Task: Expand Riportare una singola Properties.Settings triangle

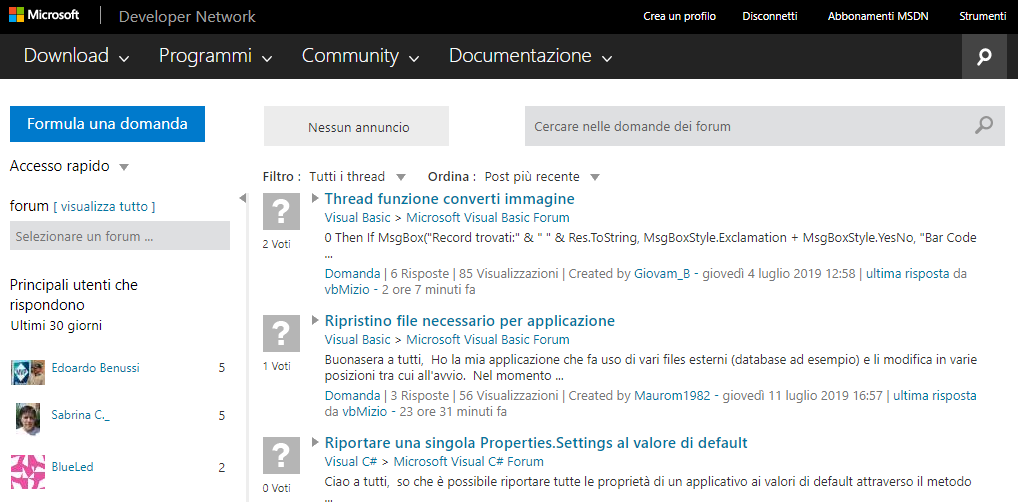Action: tap(316, 442)
